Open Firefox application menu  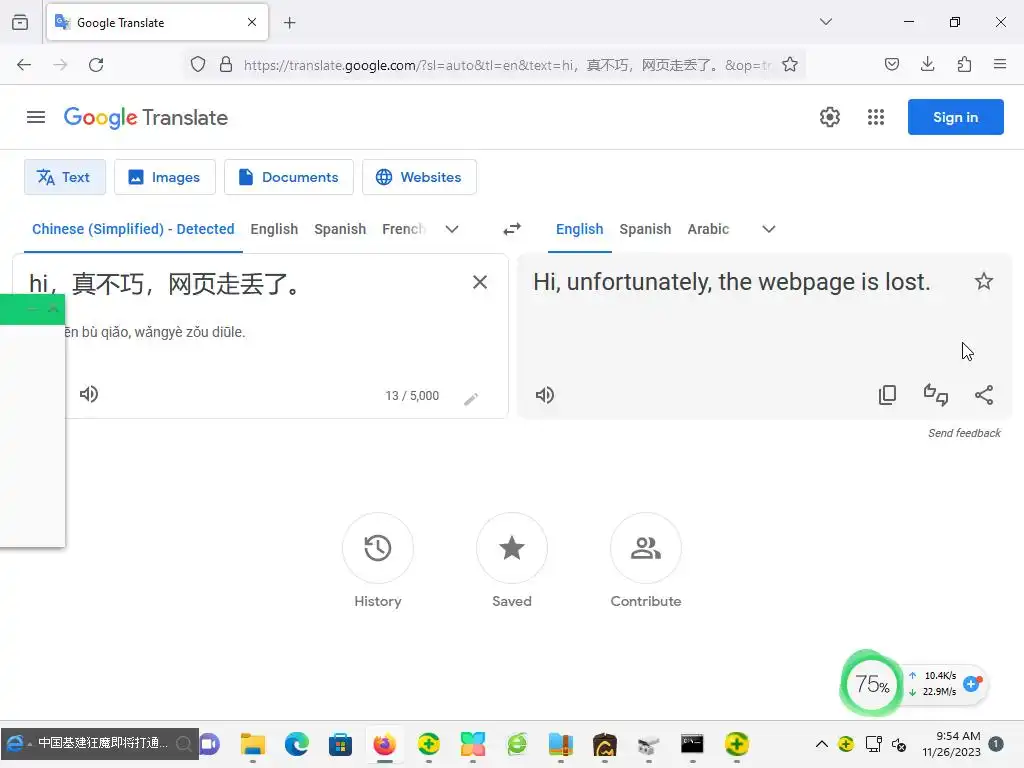[999, 65]
